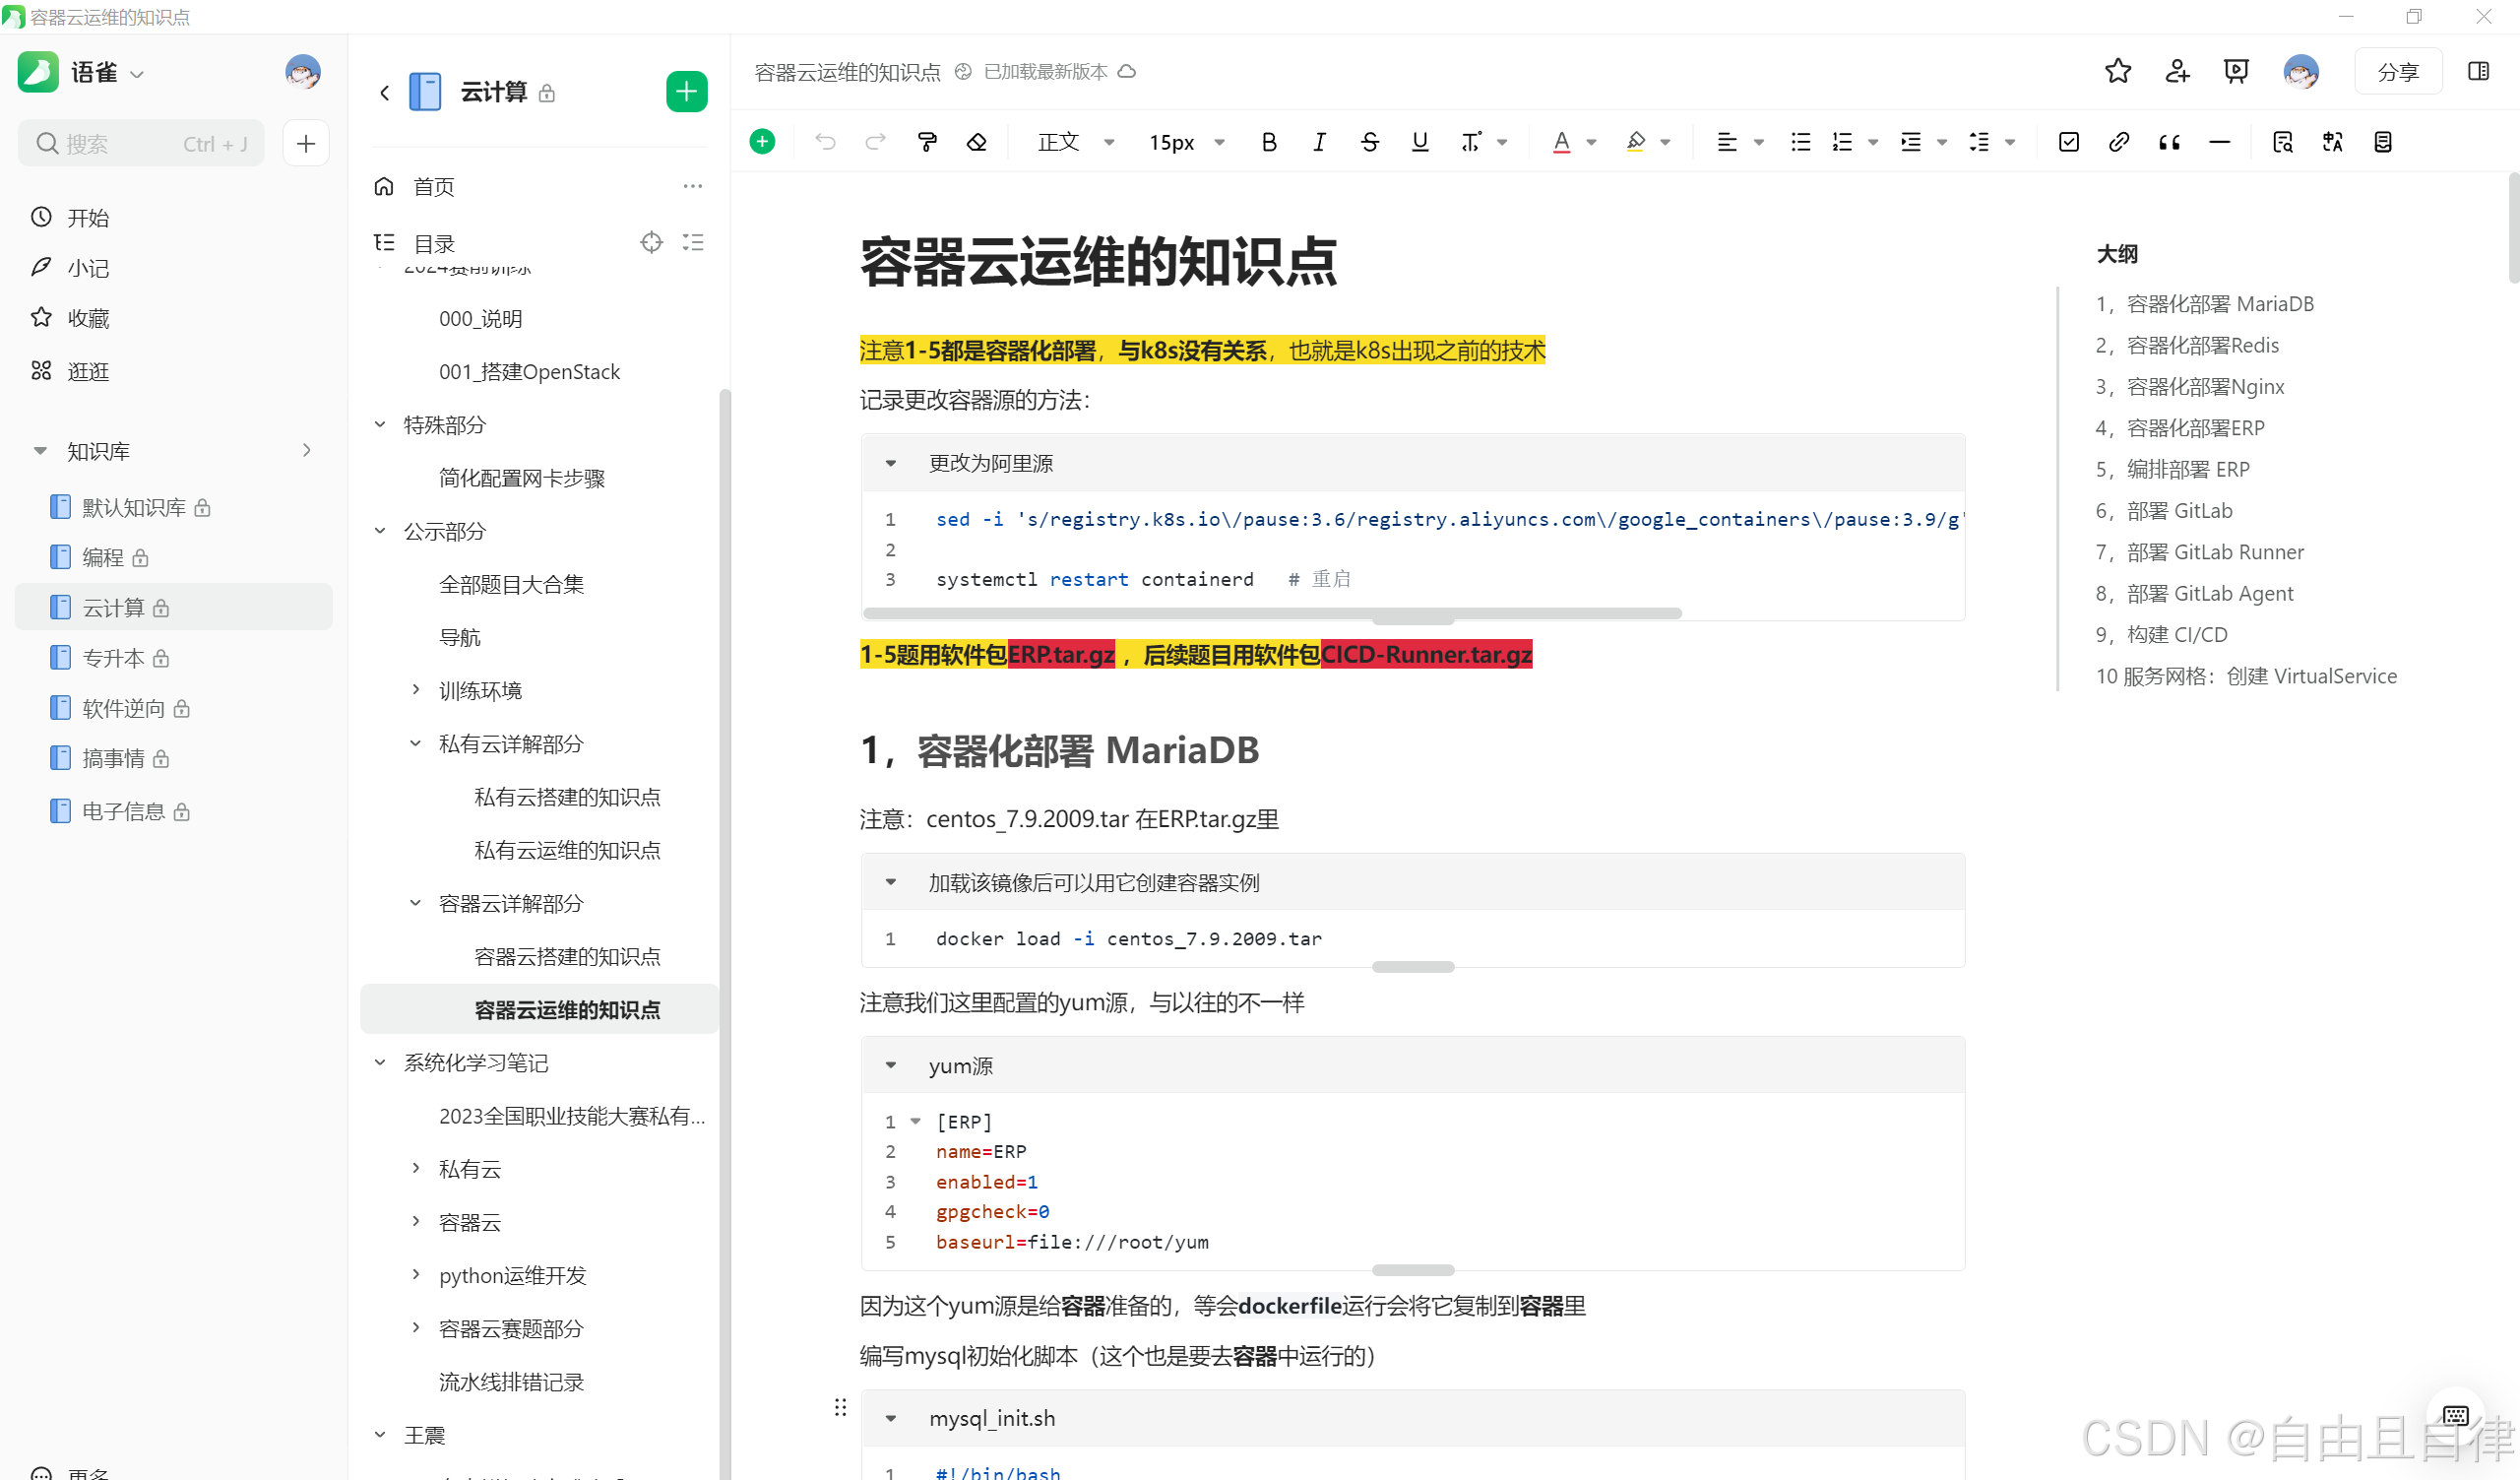Toggle the right sidebar panel
This screenshot has width=2520, height=1480.
tap(2478, 71)
